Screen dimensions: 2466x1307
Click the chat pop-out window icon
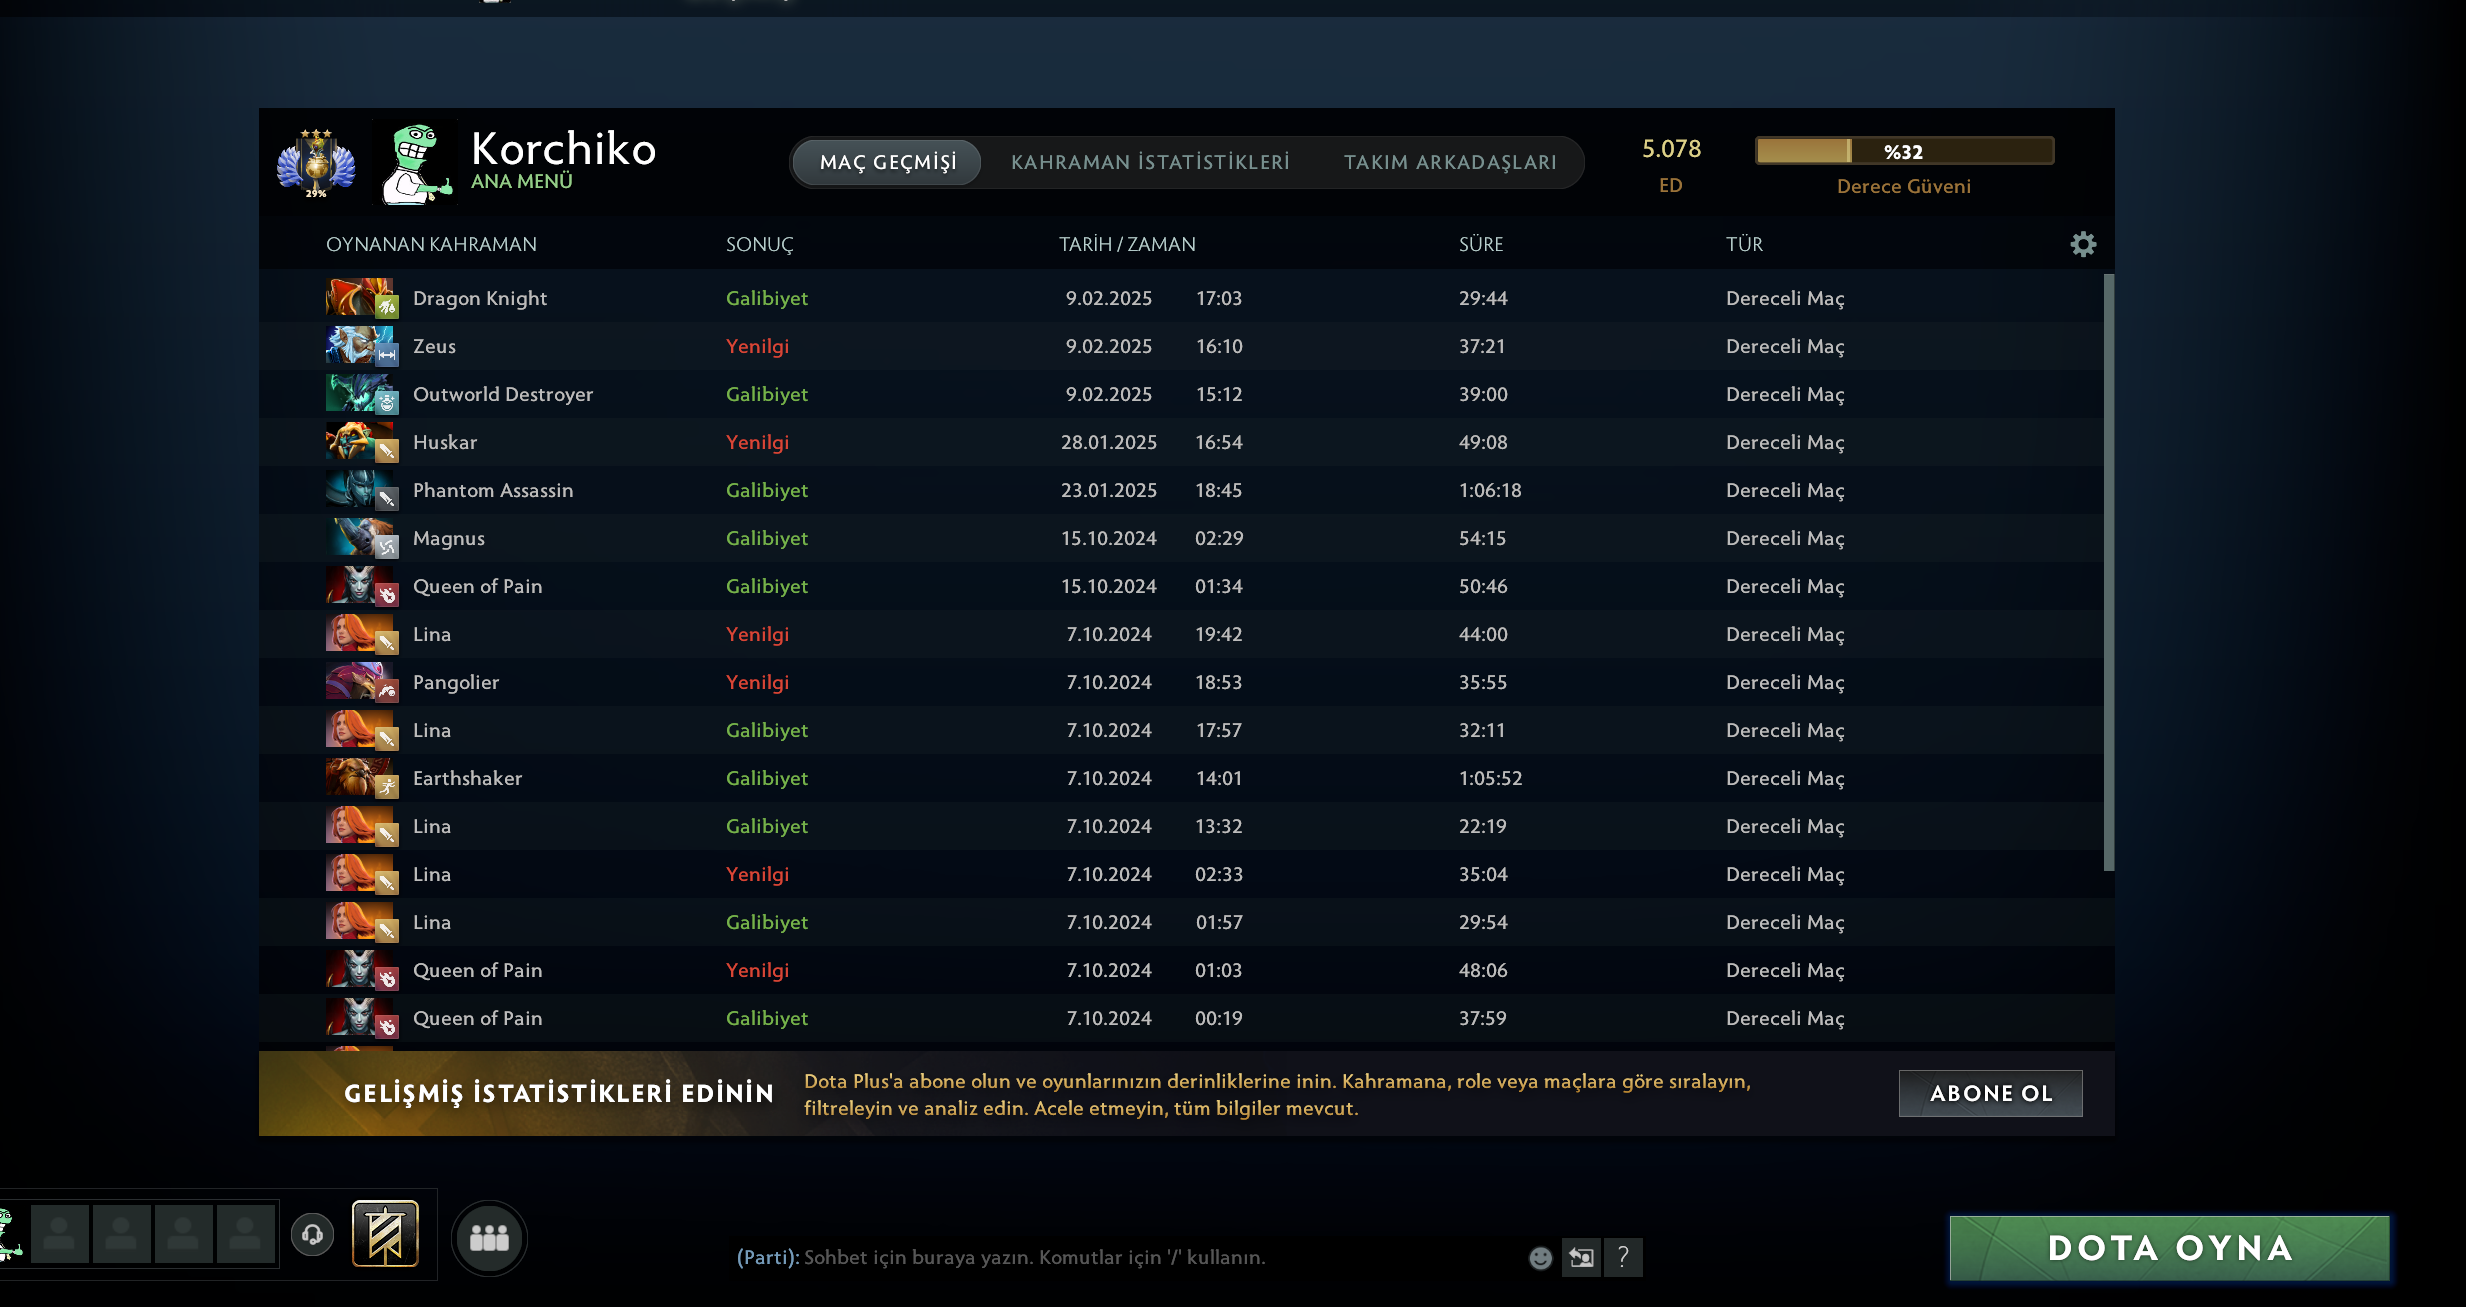pyautogui.click(x=1581, y=1257)
